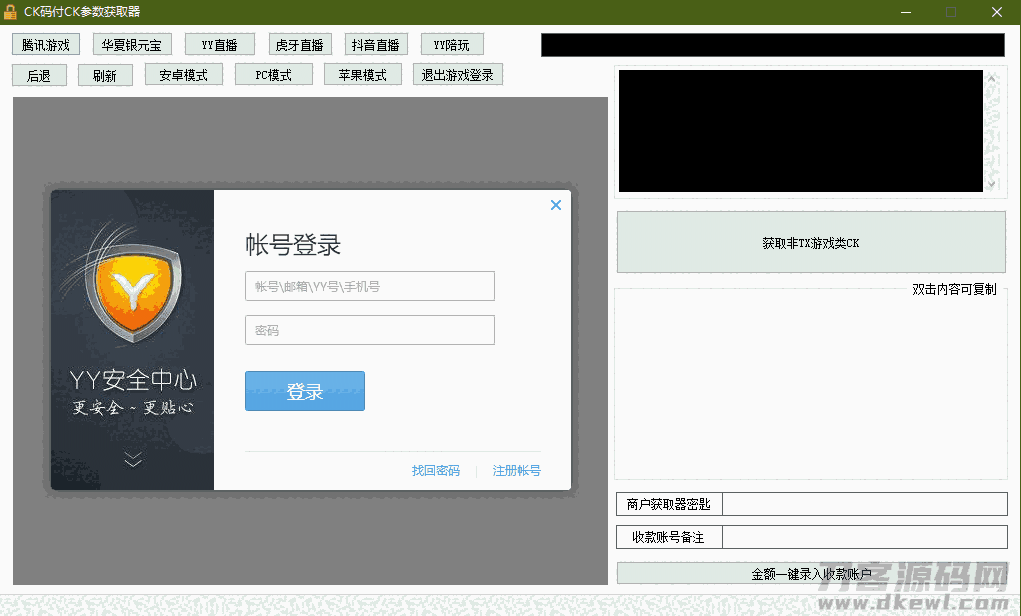Viewport: 1021px width, 616px height.
Task: Close the YY login dialog with the X
Action: click(556, 205)
